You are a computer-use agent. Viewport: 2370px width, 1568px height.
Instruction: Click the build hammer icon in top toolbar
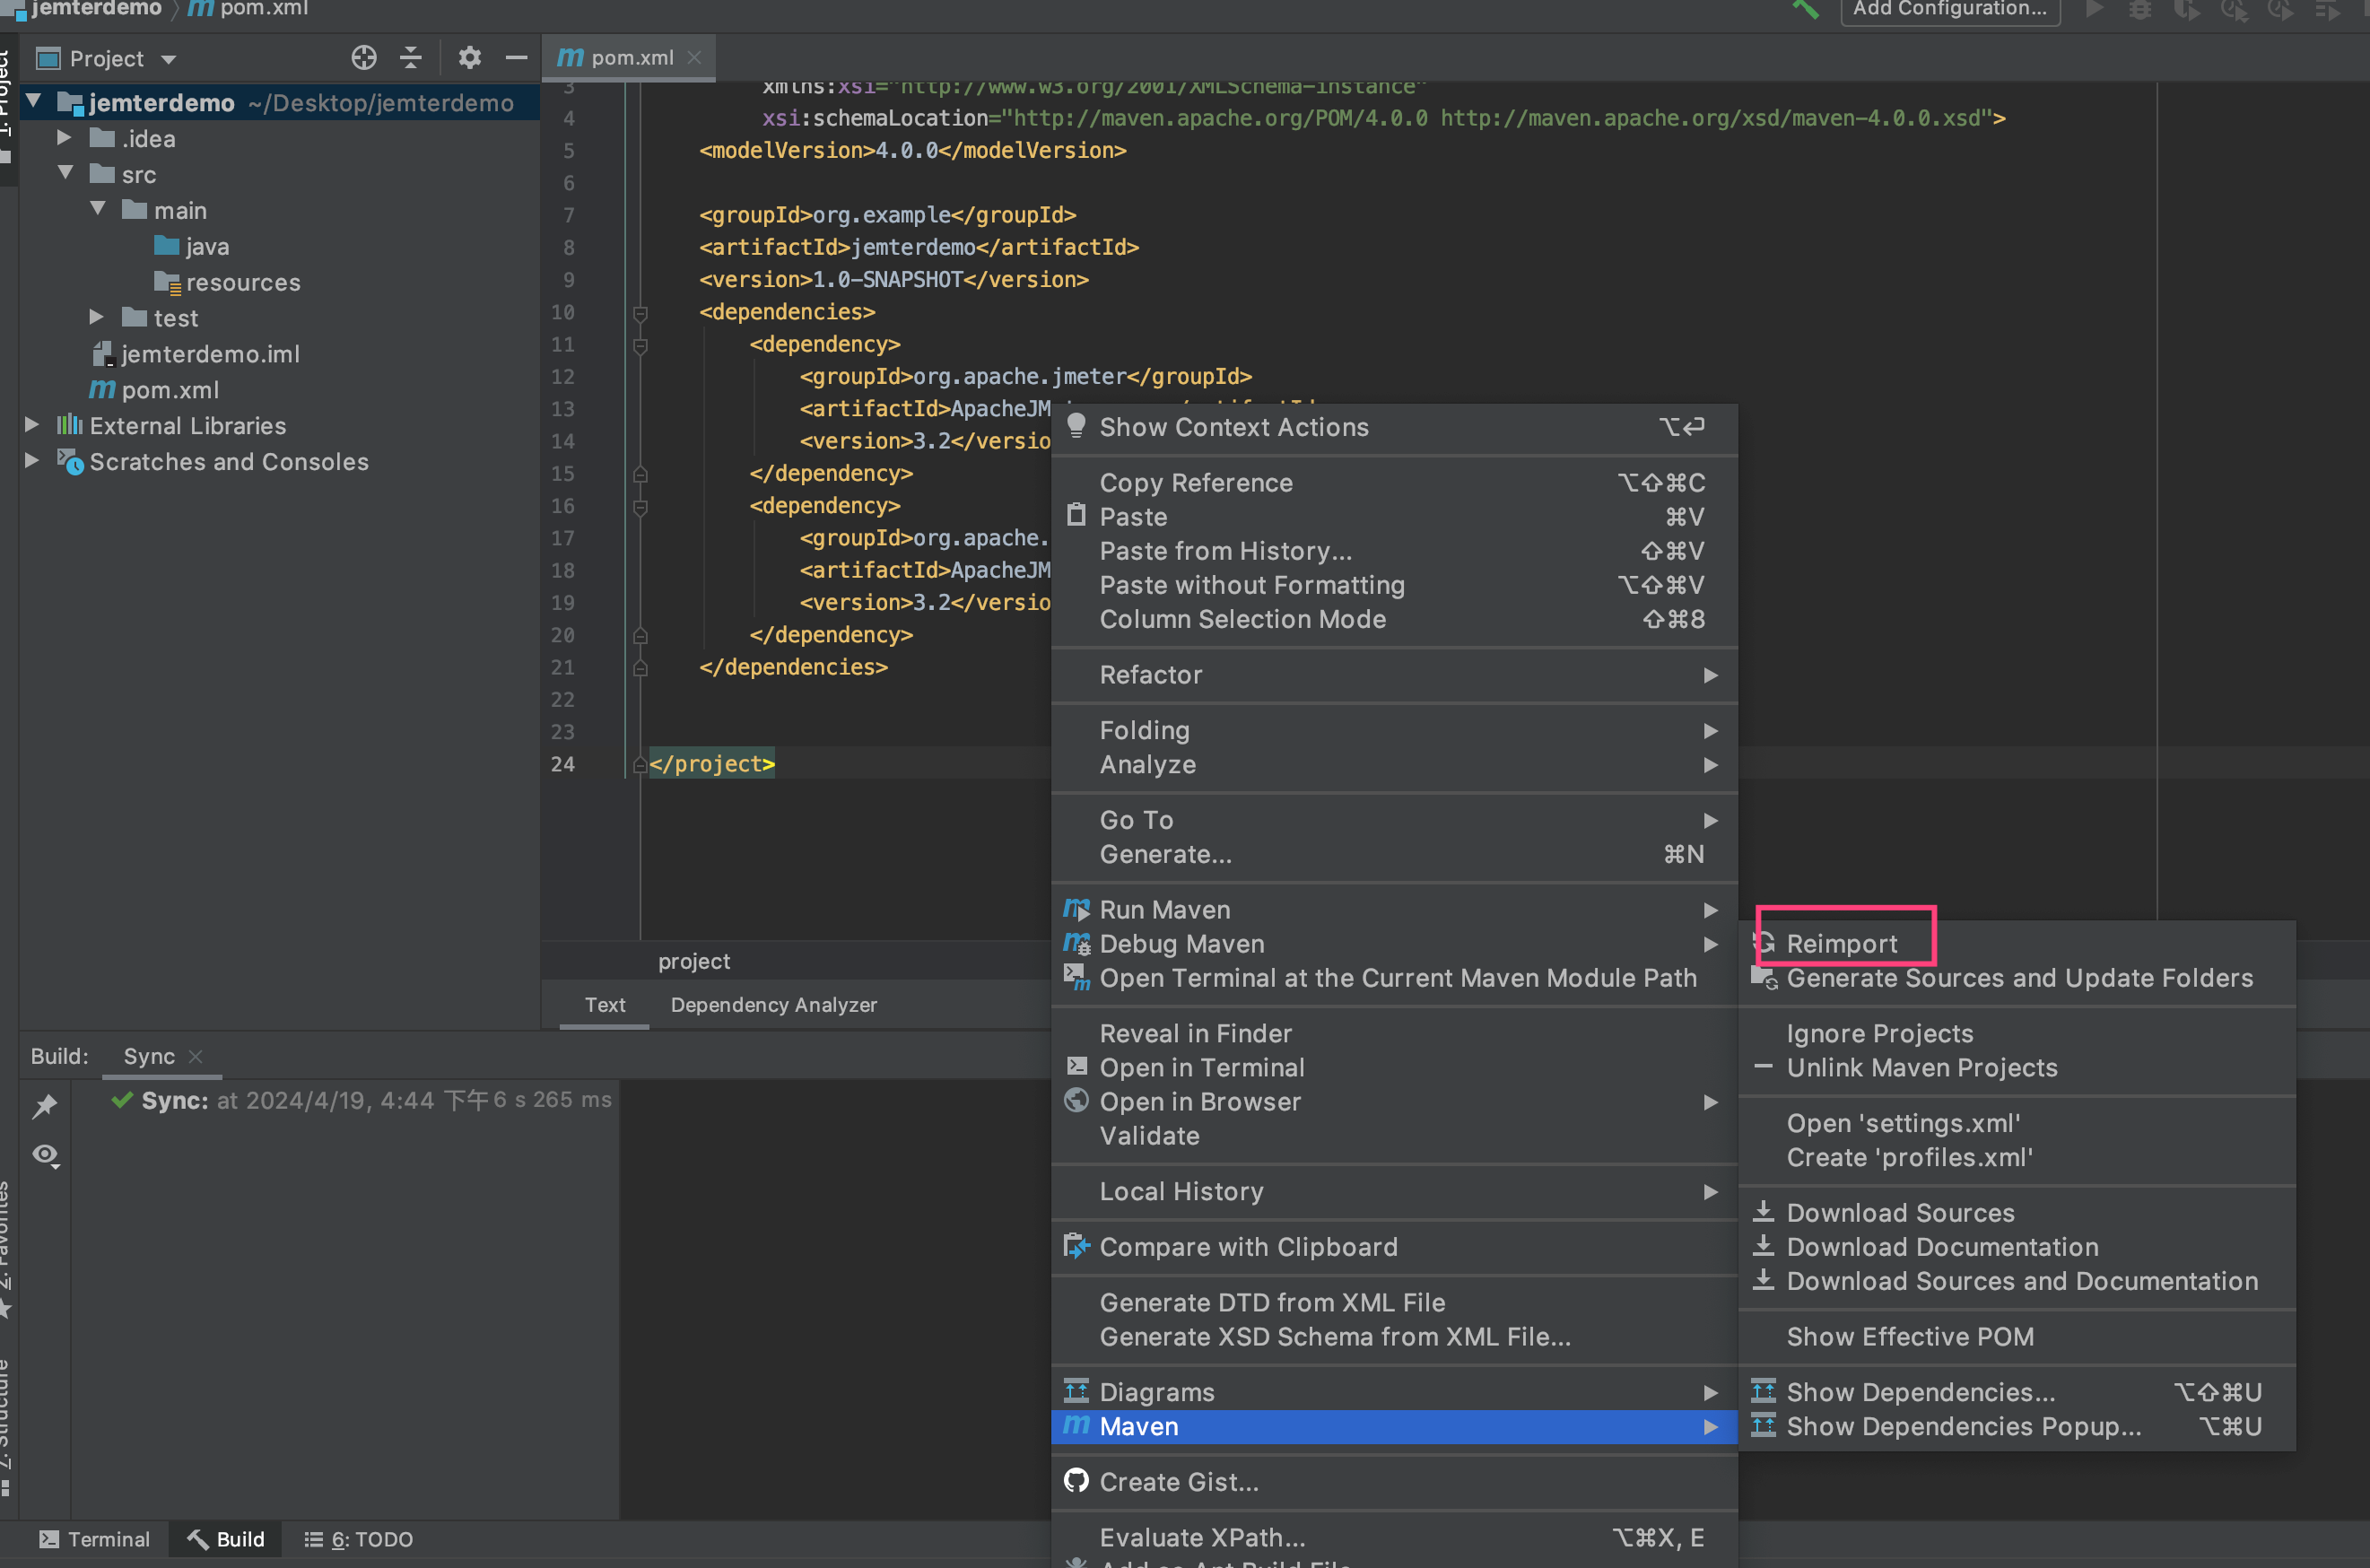pyautogui.click(x=1804, y=10)
